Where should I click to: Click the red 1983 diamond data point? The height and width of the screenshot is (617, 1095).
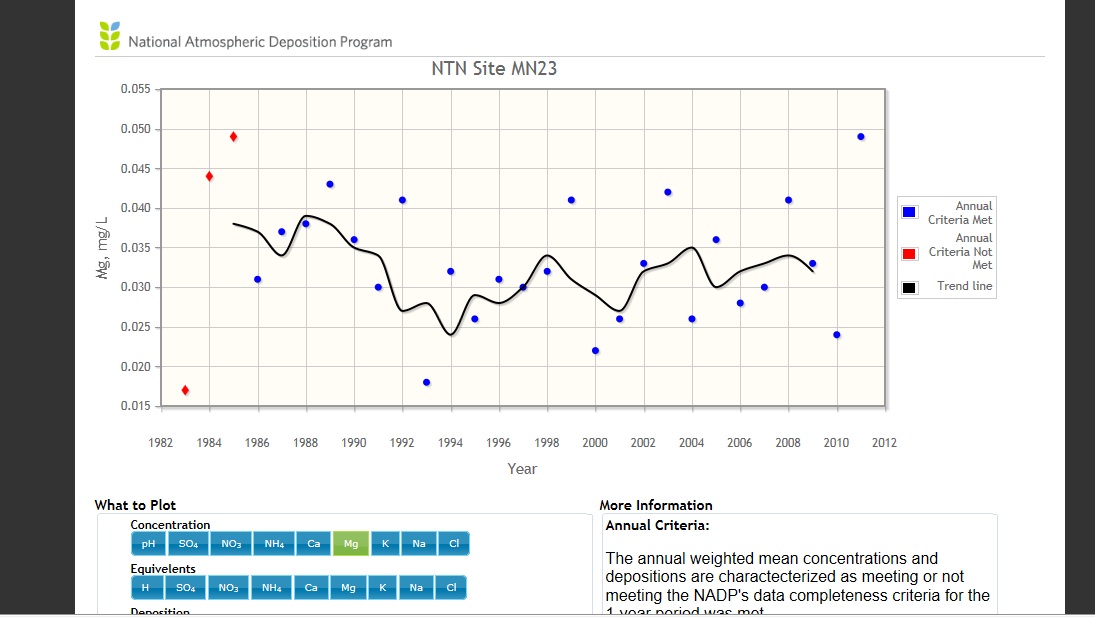point(185,390)
